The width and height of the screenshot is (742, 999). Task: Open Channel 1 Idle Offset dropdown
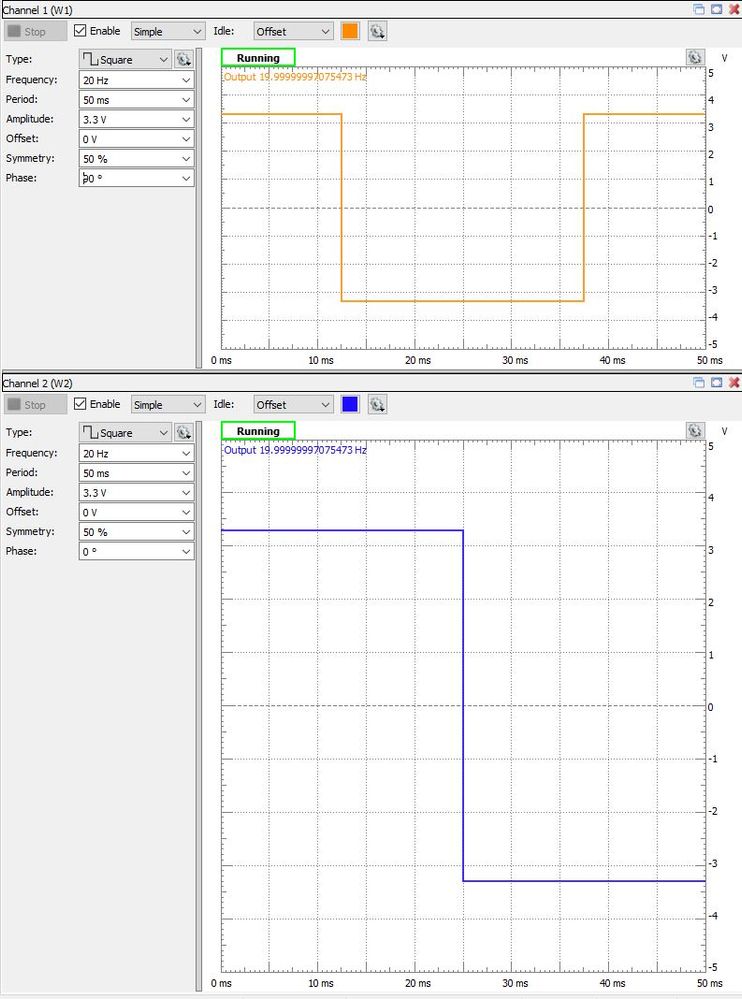(294, 31)
